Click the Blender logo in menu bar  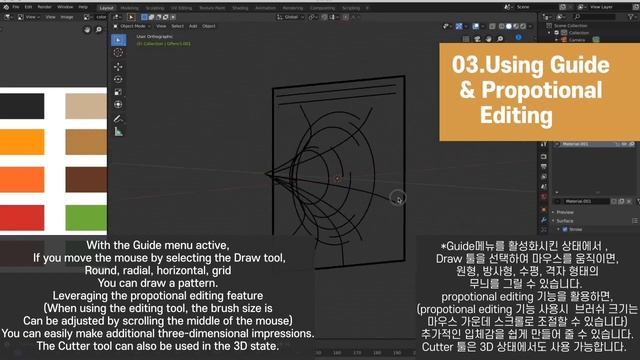click(x=6, y=7)
